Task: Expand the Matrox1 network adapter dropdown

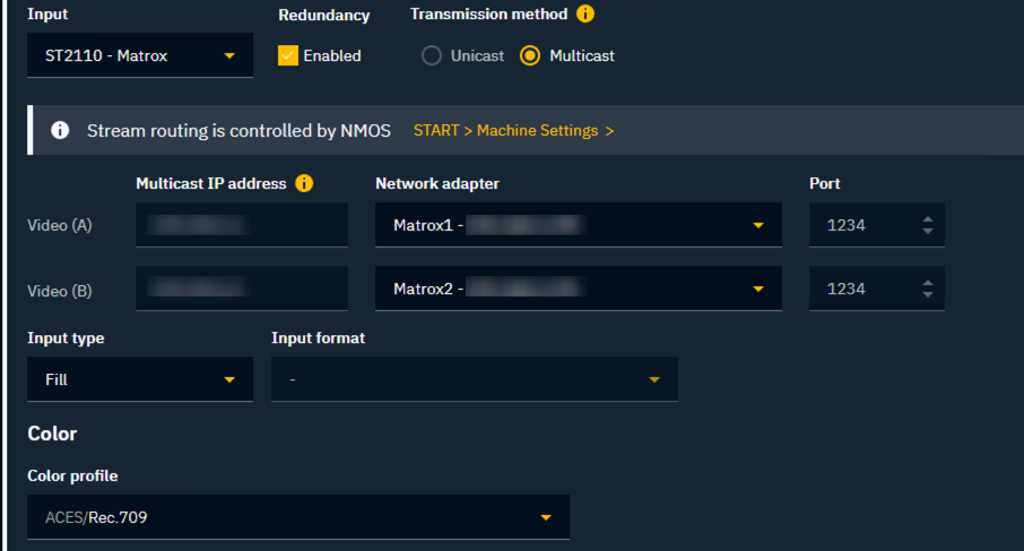Action: pyautogui.click(x=578, y=225)
